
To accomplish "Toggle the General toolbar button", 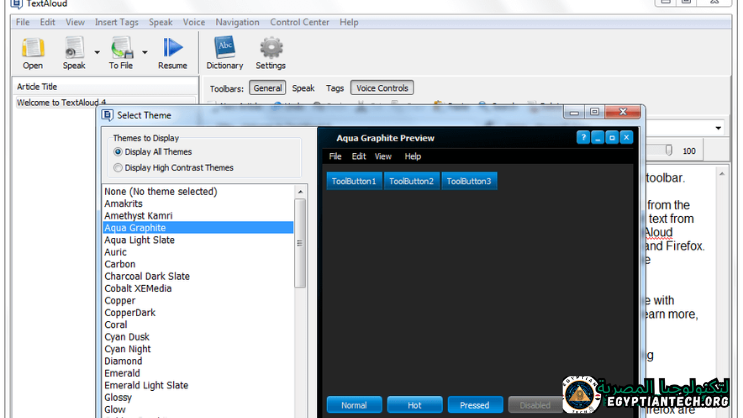I will click(x=267, y=88).
